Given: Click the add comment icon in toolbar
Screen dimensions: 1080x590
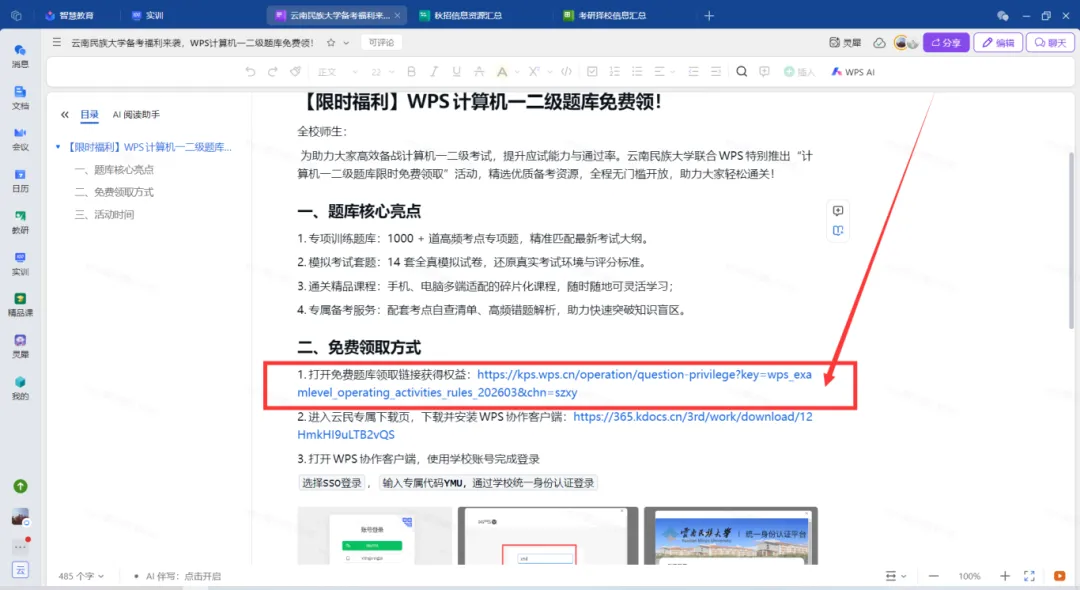Looking at the screenshot, I should [765, 72].
